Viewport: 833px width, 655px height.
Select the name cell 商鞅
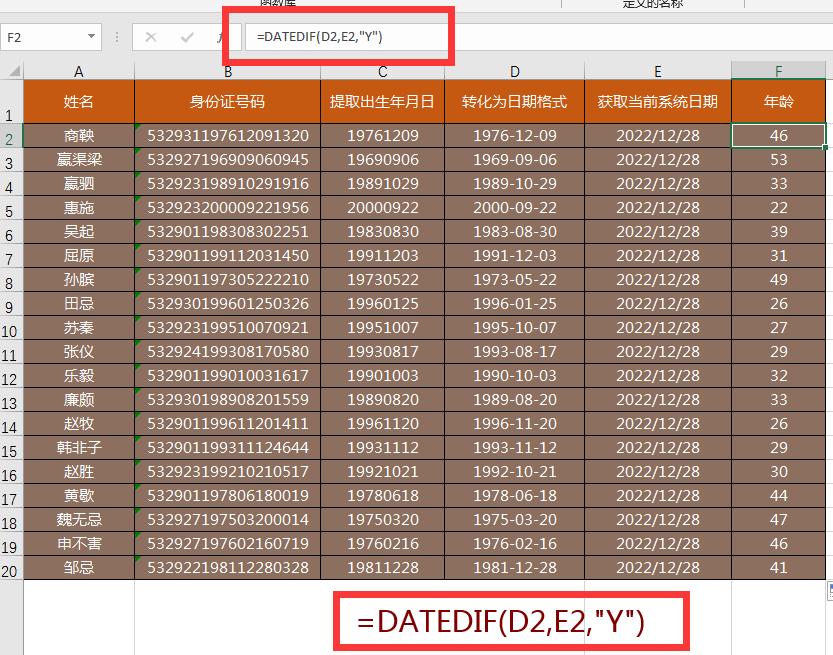[x=79, y=136]
